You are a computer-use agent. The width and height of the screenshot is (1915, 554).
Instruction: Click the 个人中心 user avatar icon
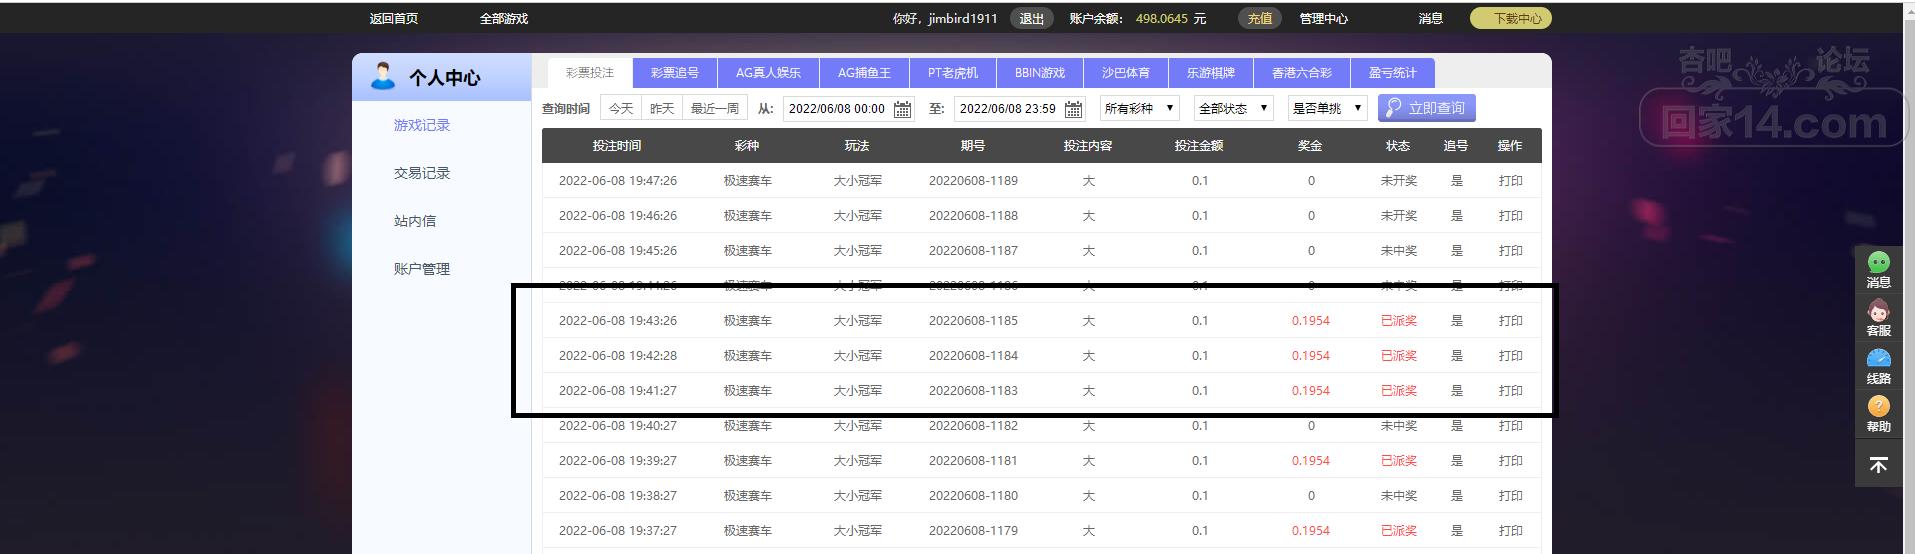coord(382,76)
